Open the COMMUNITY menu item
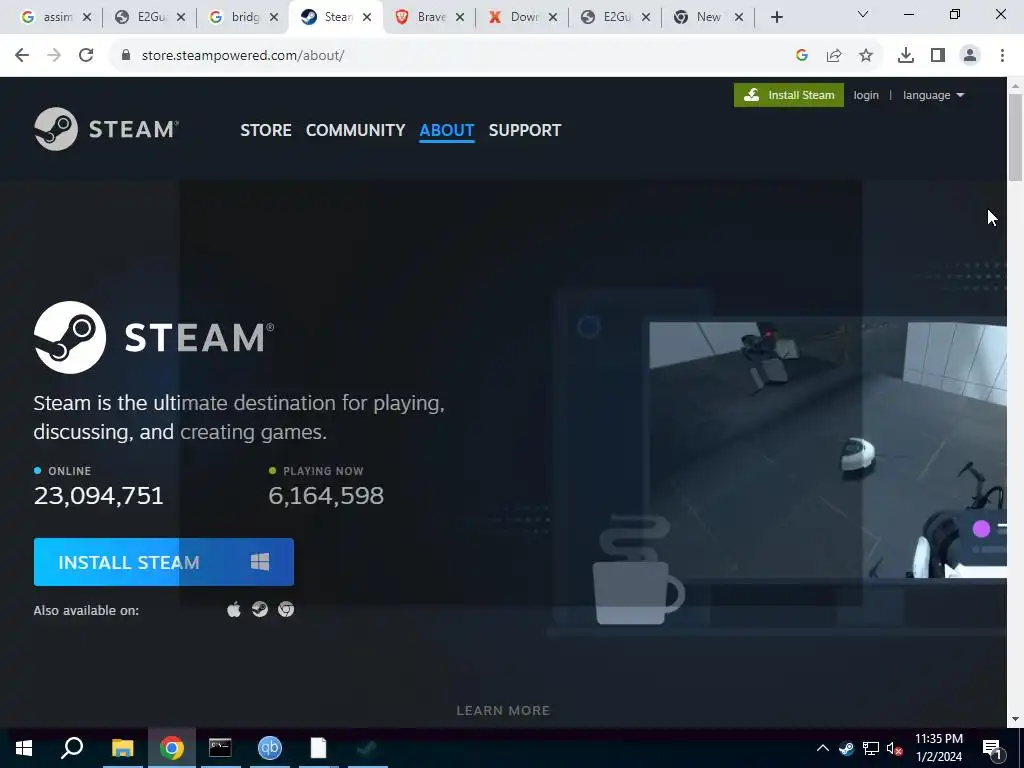Screen dimensions: 1024x768 (355, 130)
